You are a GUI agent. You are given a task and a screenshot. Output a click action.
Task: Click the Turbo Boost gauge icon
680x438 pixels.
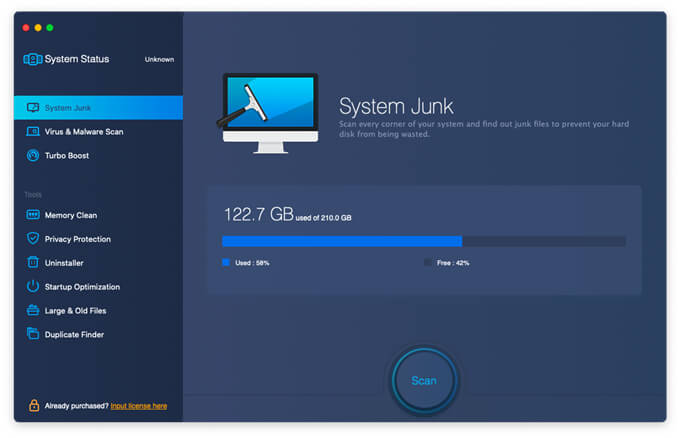click(x=33, y=155)
